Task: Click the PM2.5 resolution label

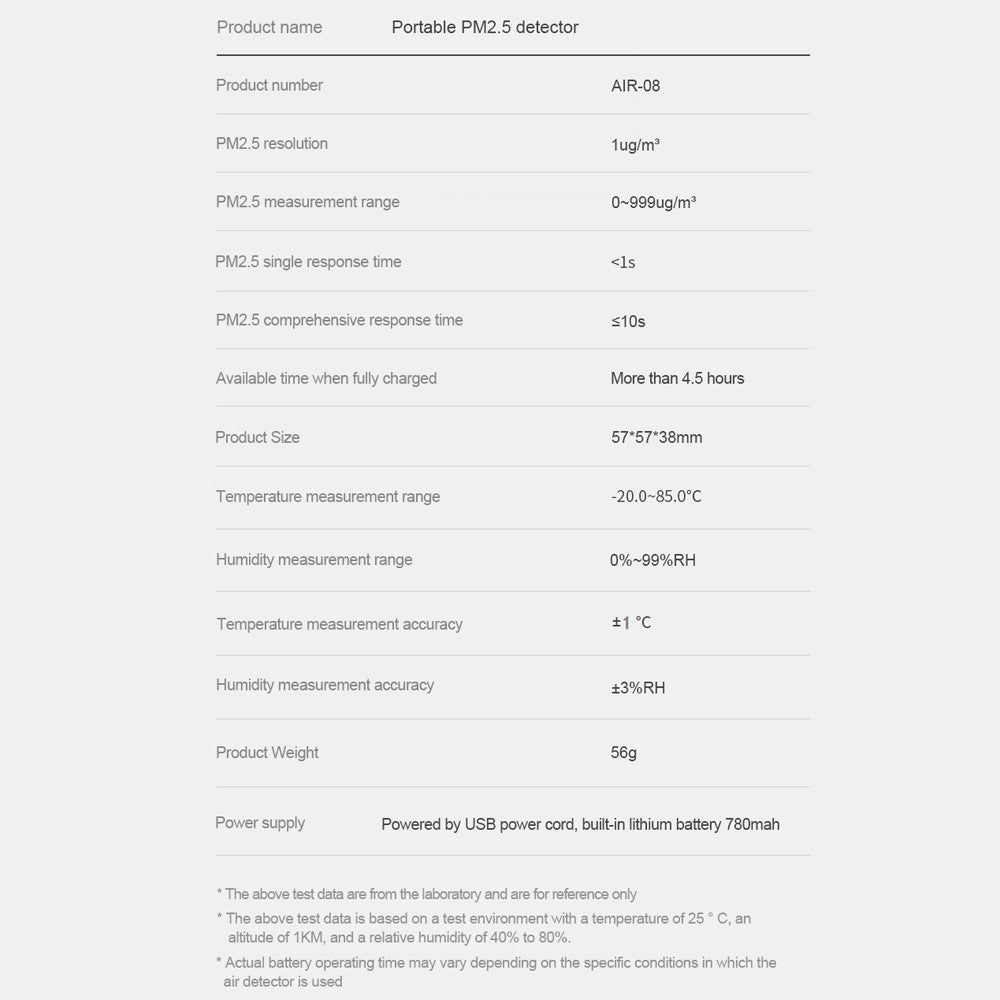Action: coord(272,143)
